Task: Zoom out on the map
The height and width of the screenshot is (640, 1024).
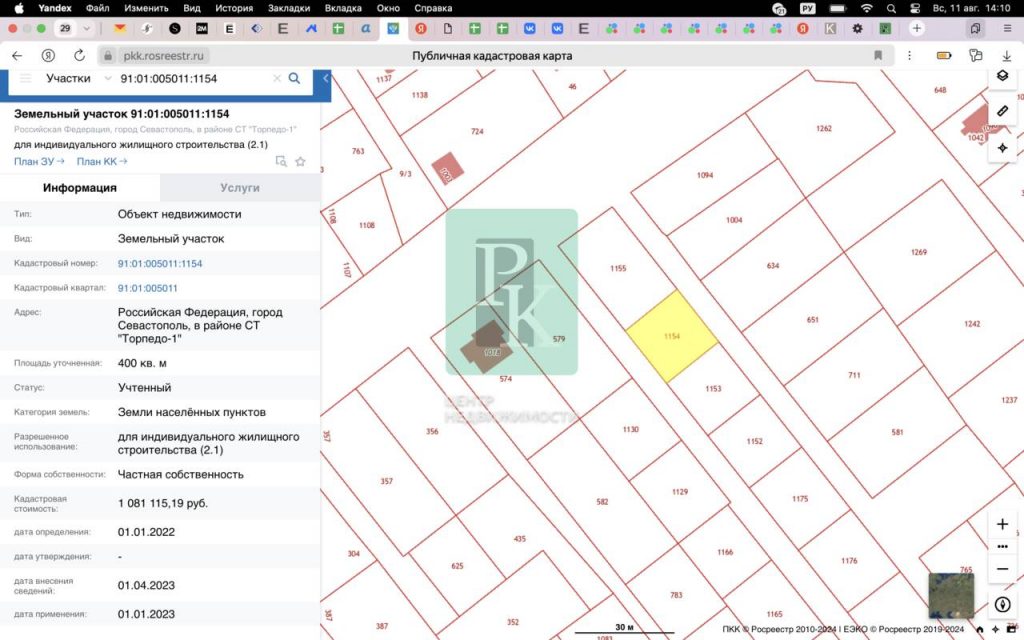Action: coord(1002,569)
